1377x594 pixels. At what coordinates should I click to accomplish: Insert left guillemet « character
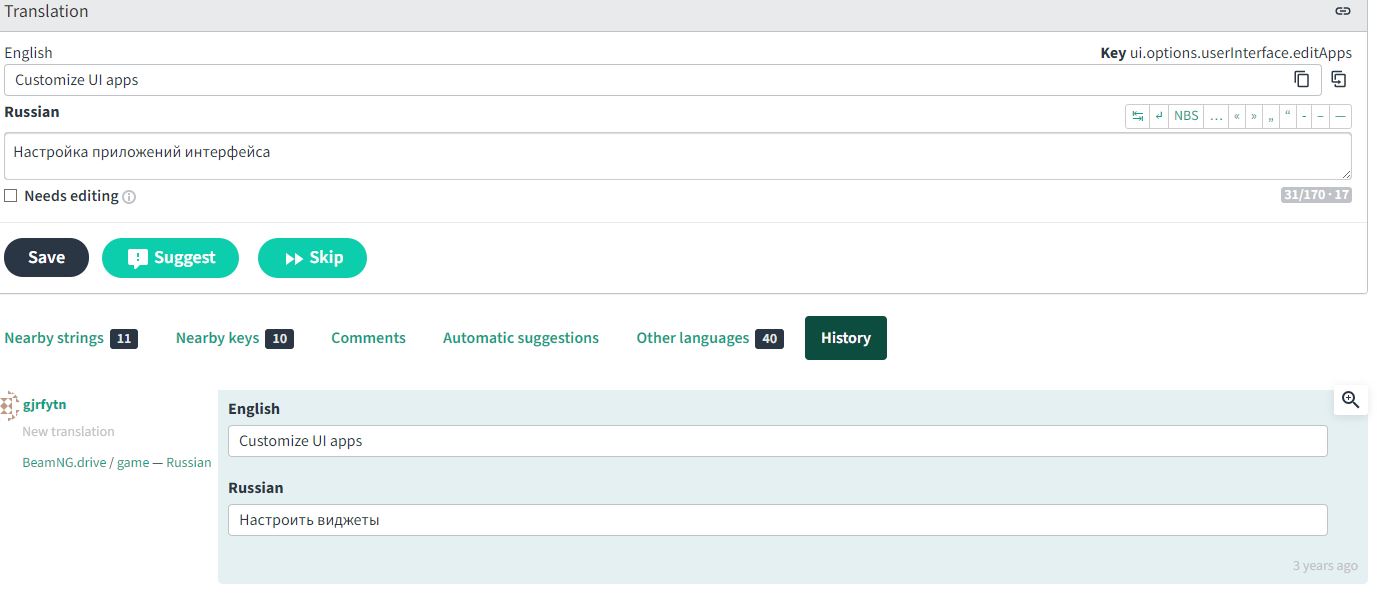click(x=1237, y=116)
